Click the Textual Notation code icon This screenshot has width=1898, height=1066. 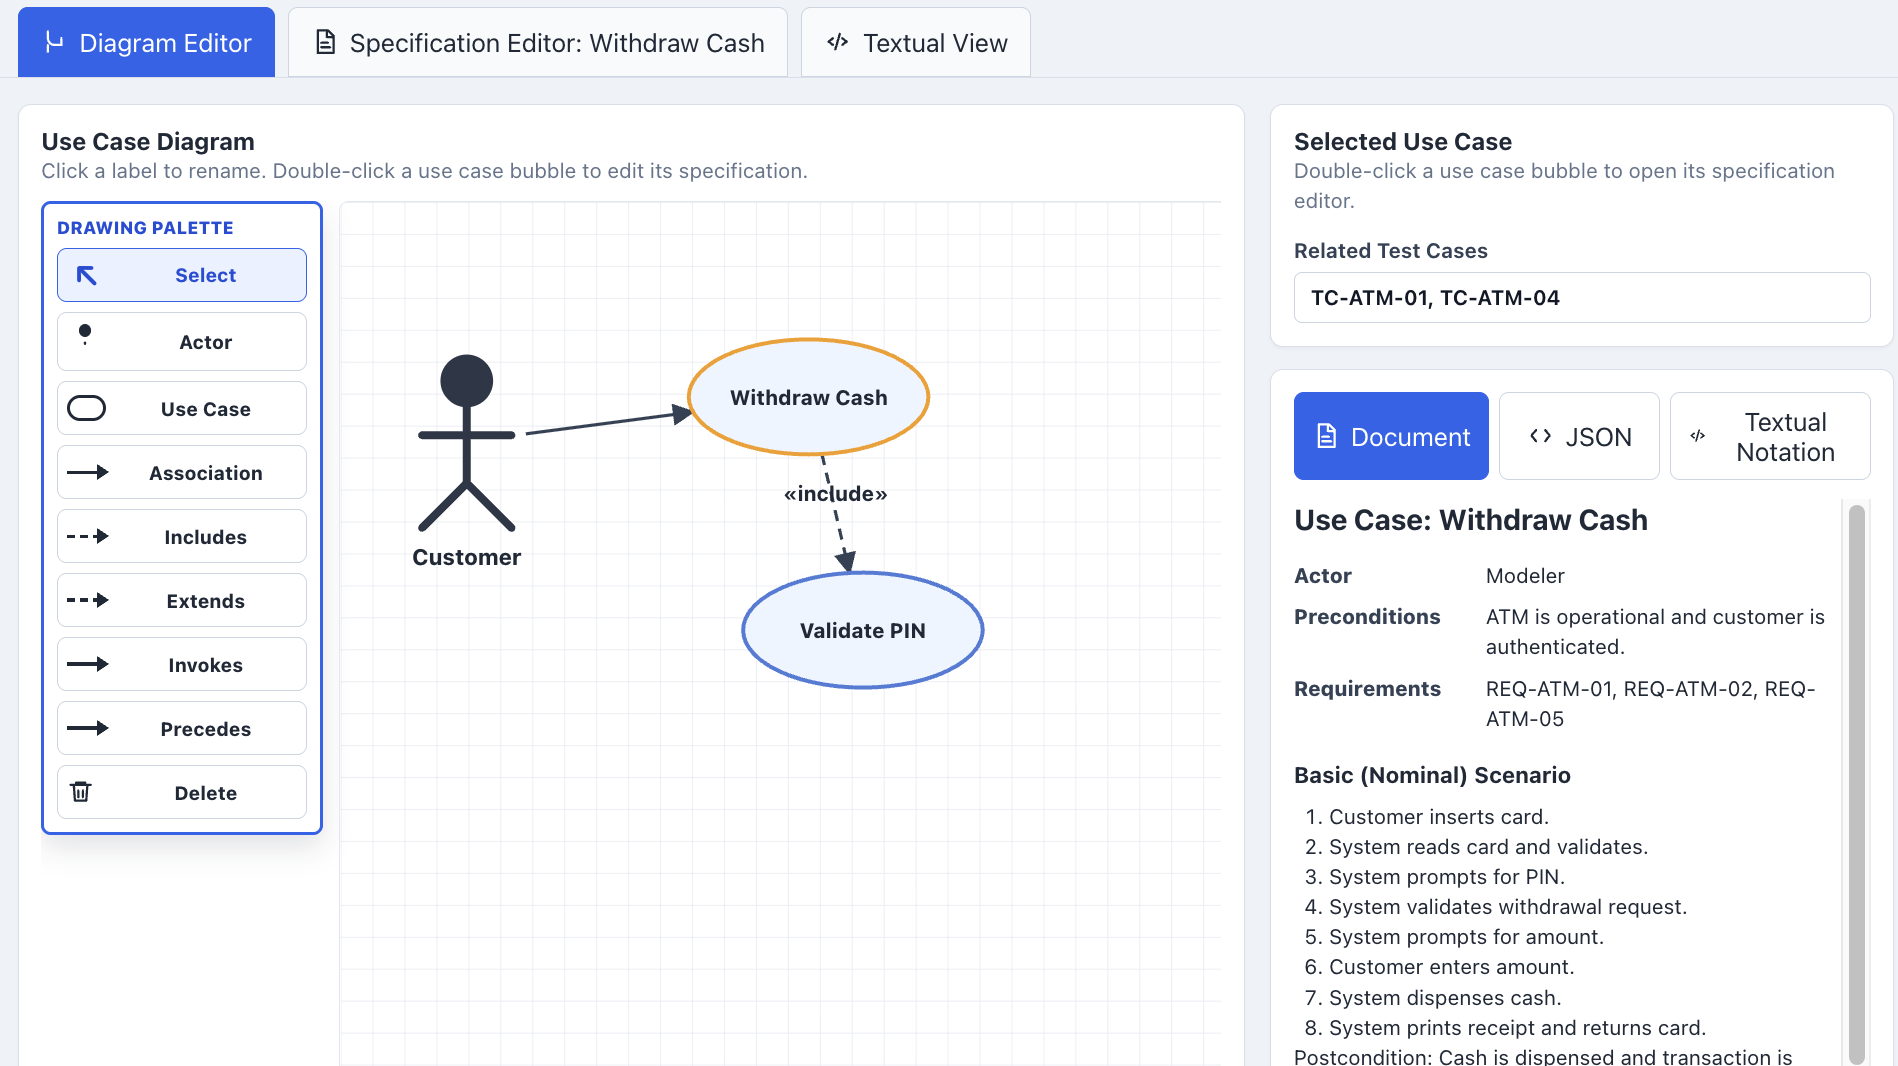pos(1698,436)
